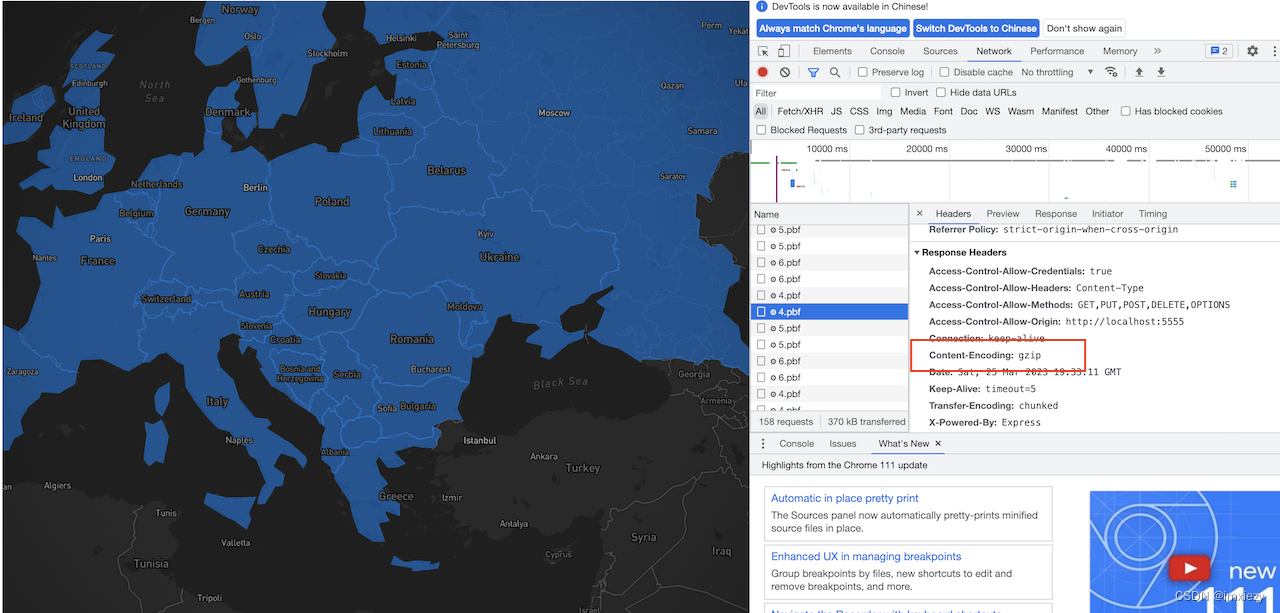Stop recording the network log
The width and height of the screenshot is (1280, 613).
(x=763, y=72)
